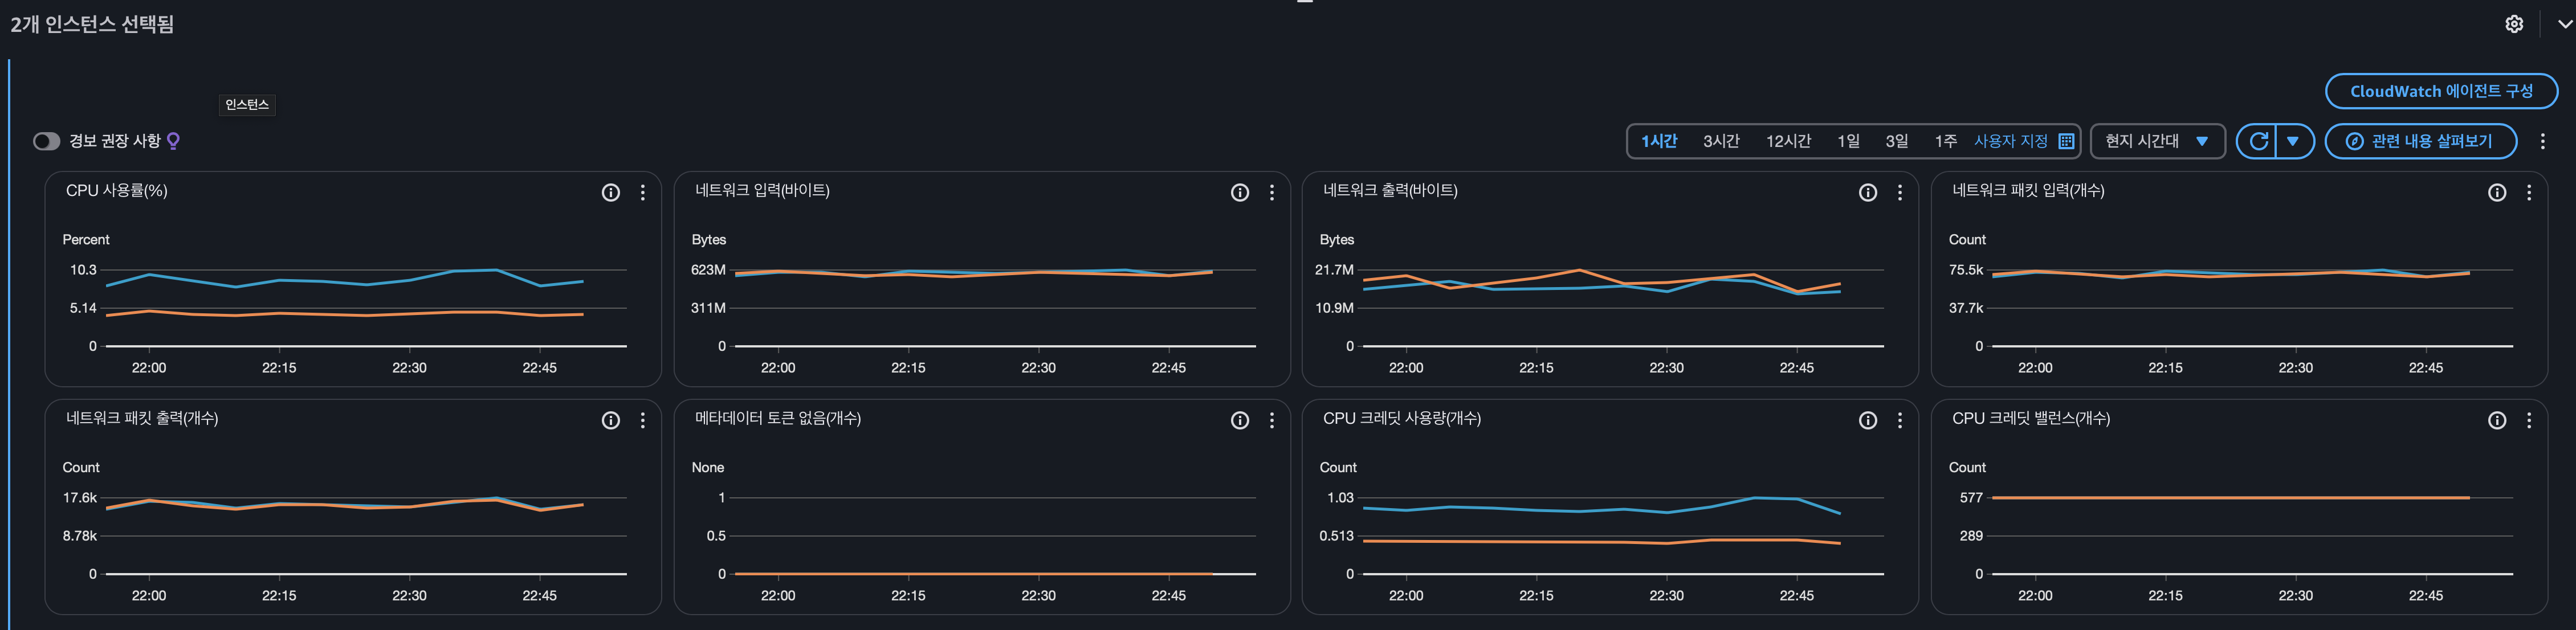This screenshot has width=2576, height=630.
Task: Click the CloudWatch 에이전트 구성 button
Action: click(2440, 91)
